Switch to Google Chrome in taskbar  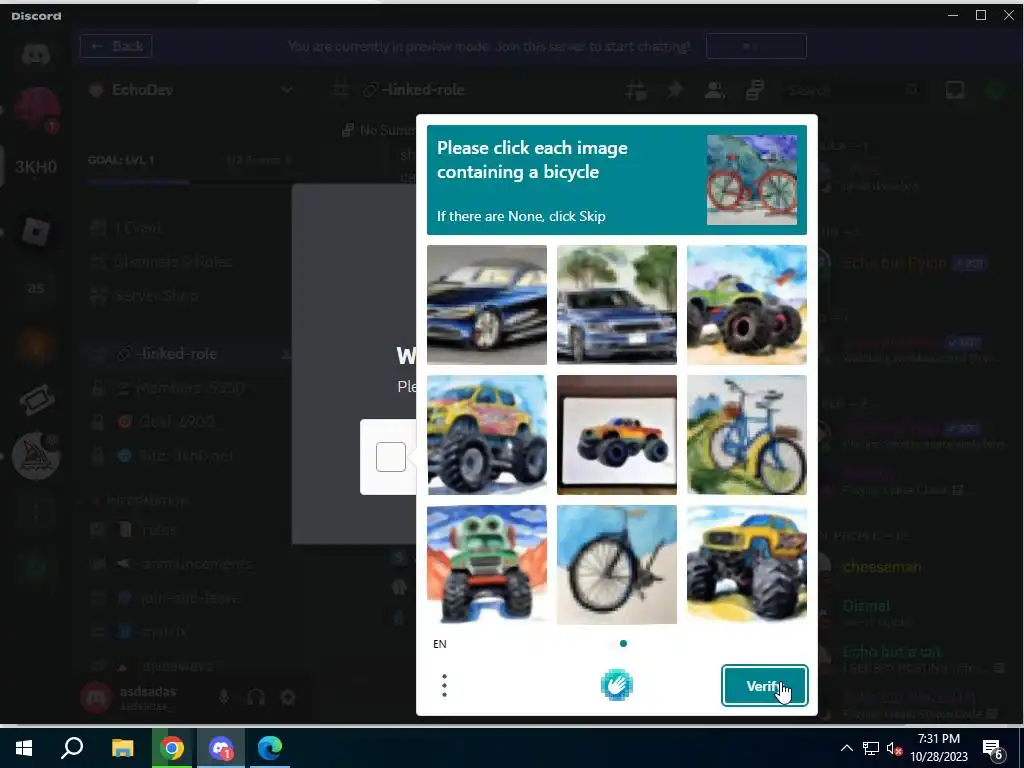click(172, 748)
